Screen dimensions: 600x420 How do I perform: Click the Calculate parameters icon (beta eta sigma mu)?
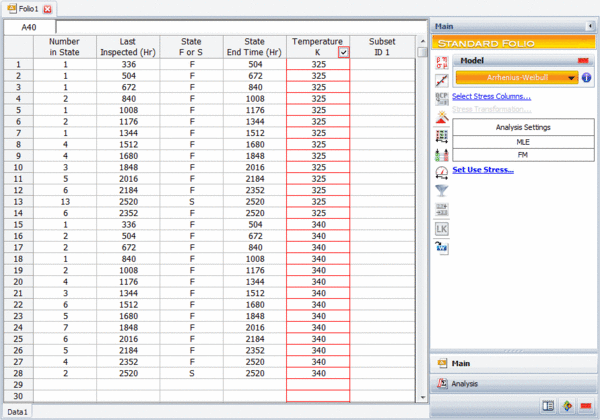(x=442, y=62)
